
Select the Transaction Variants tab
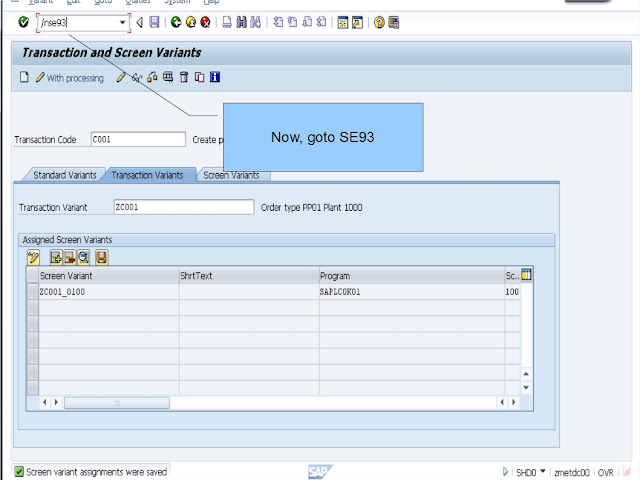point(147,175)
